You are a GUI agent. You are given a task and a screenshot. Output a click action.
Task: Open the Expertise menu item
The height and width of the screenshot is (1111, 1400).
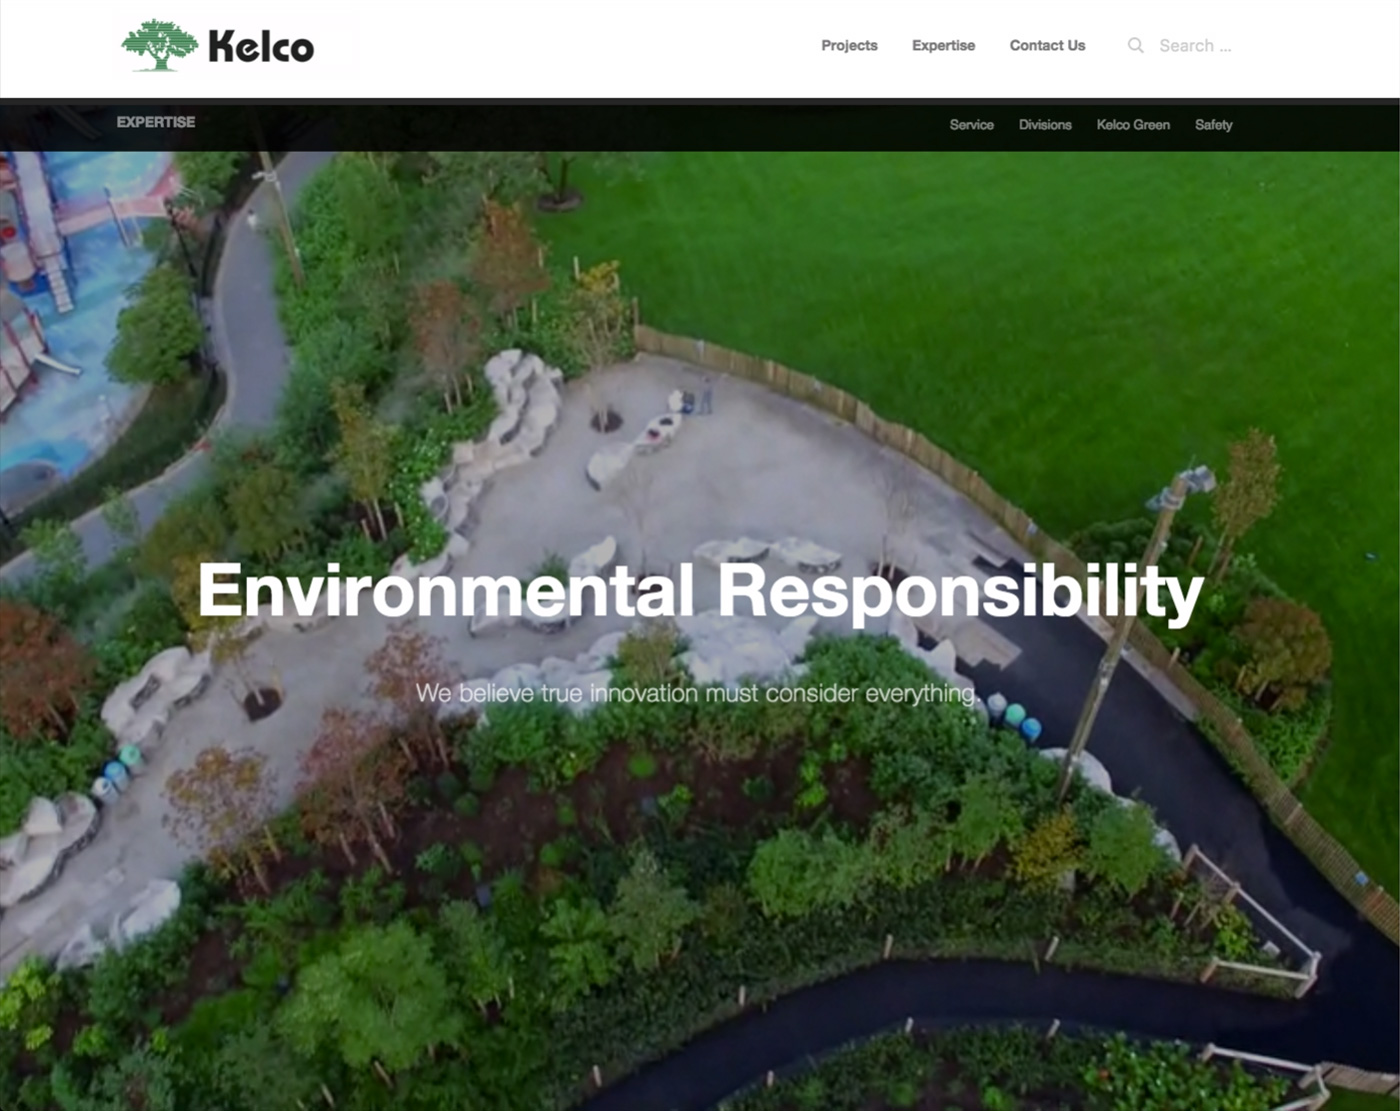coord(943,45)
